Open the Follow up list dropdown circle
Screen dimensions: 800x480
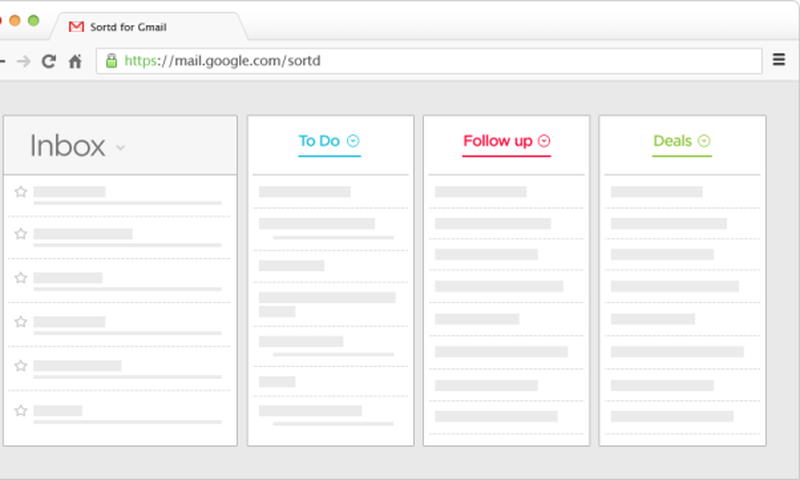(x=544, y=141)
